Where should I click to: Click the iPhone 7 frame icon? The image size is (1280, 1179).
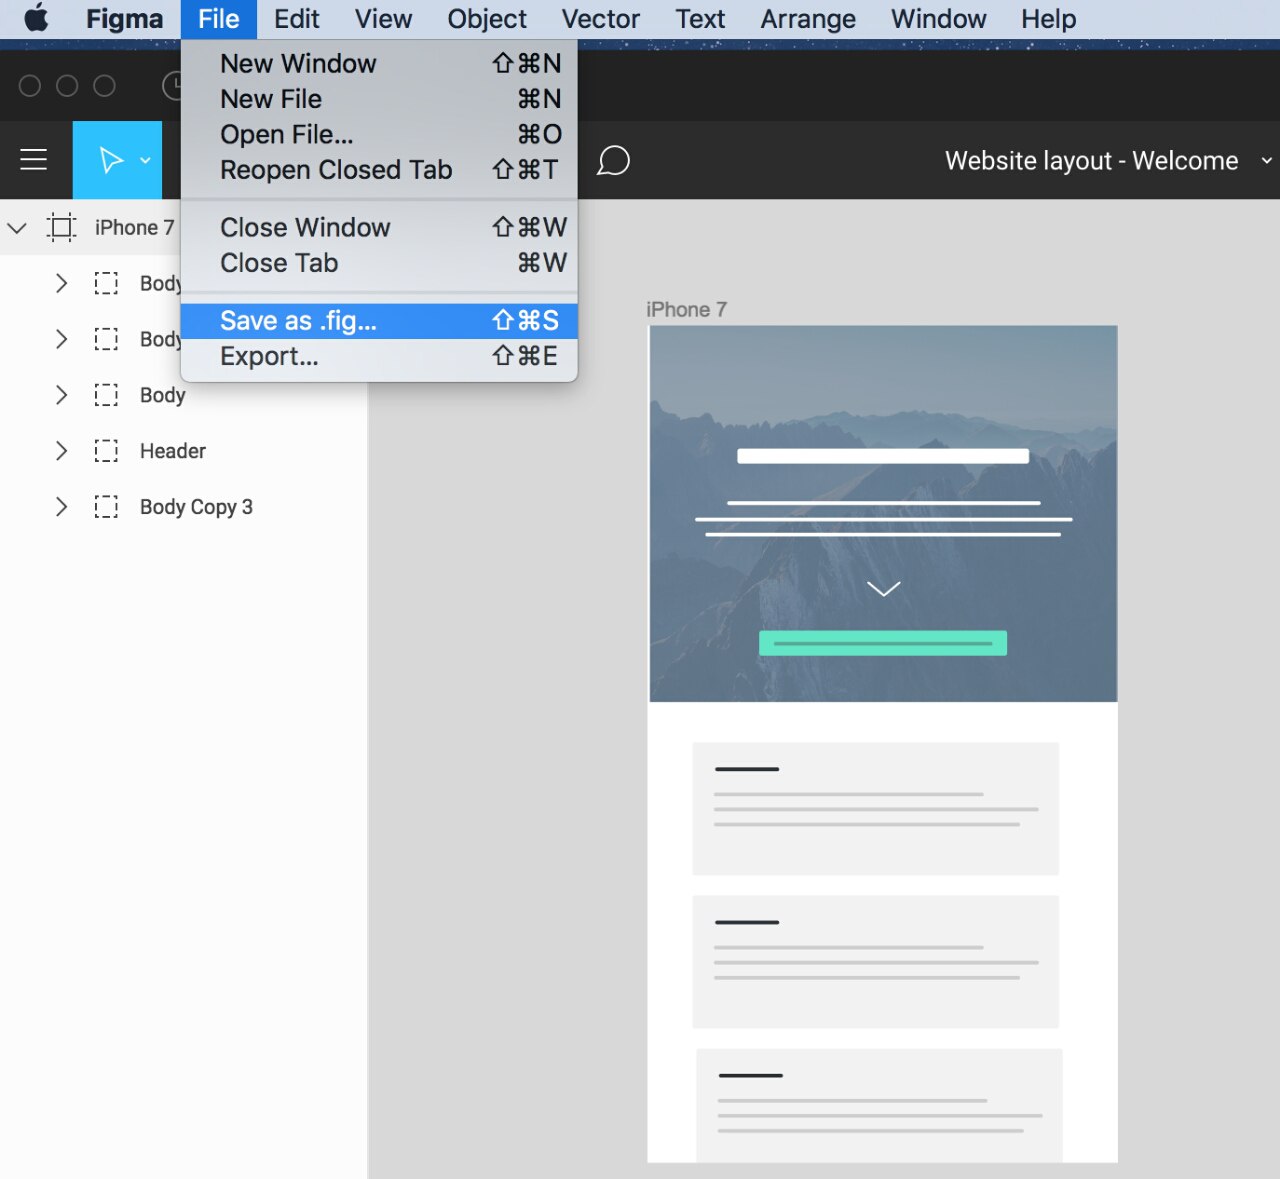62,228
